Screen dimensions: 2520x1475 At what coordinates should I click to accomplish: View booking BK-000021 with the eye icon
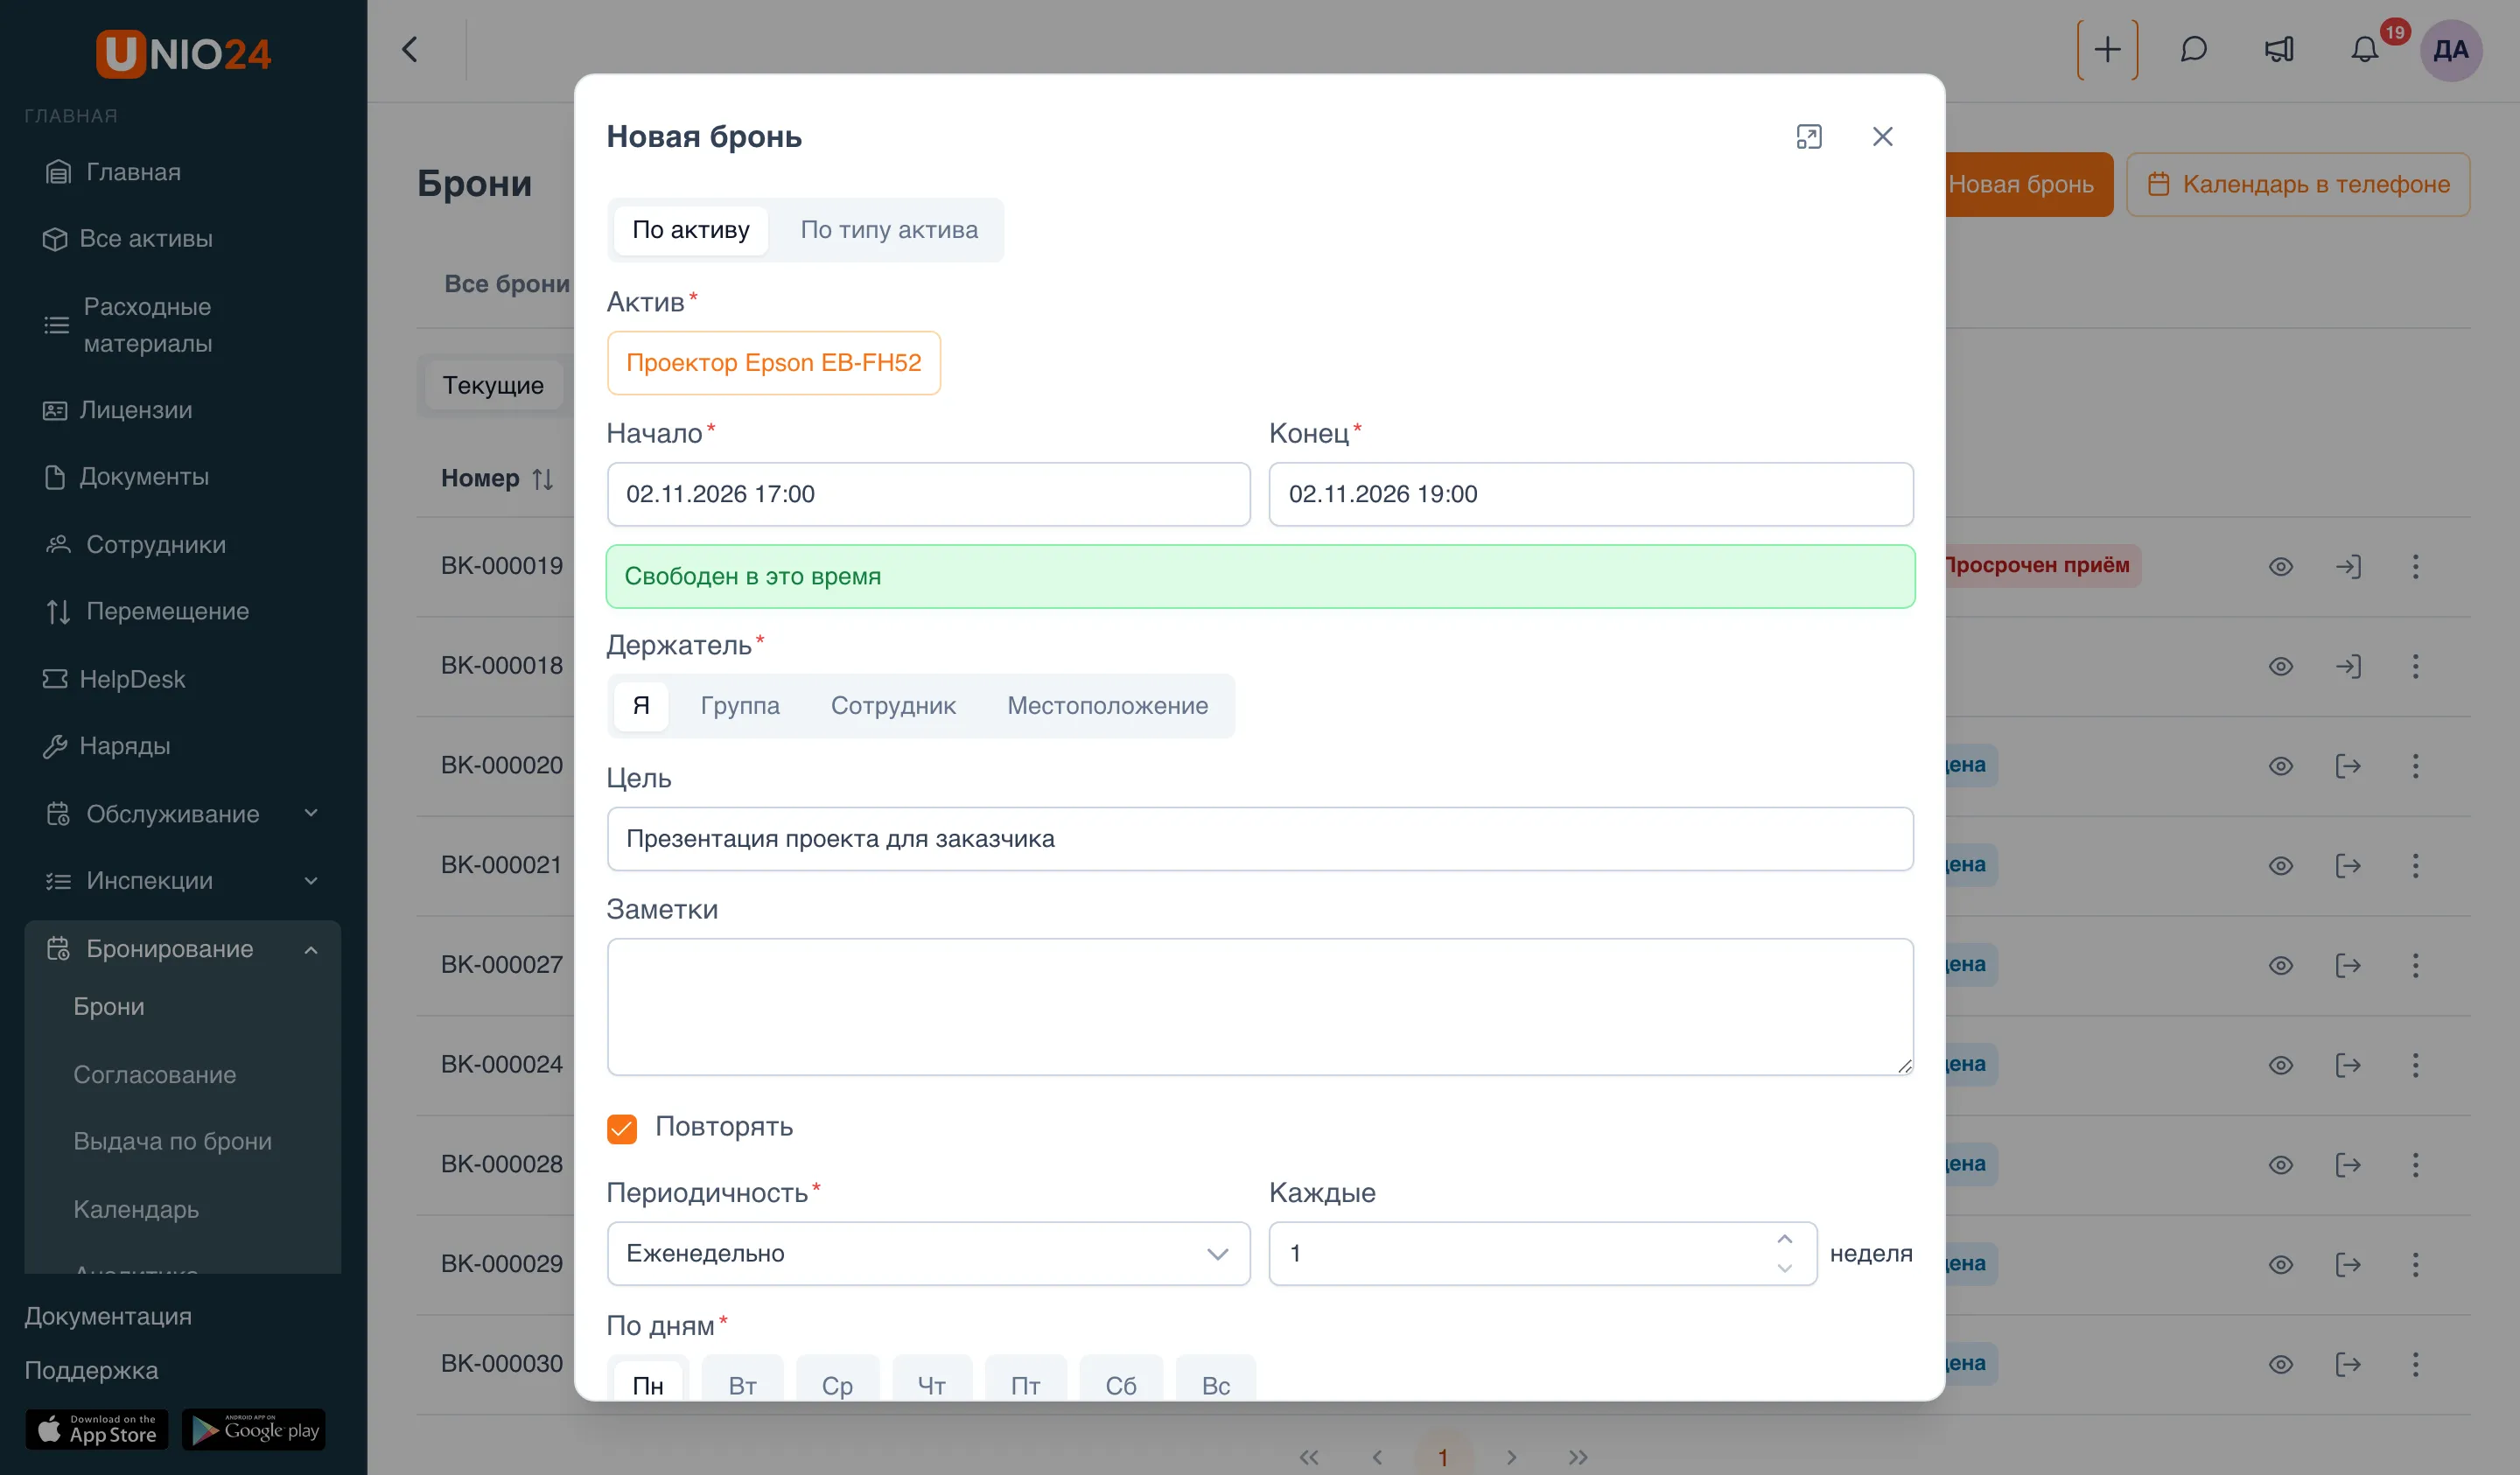pyautogui.click(x=2280, y=866)
